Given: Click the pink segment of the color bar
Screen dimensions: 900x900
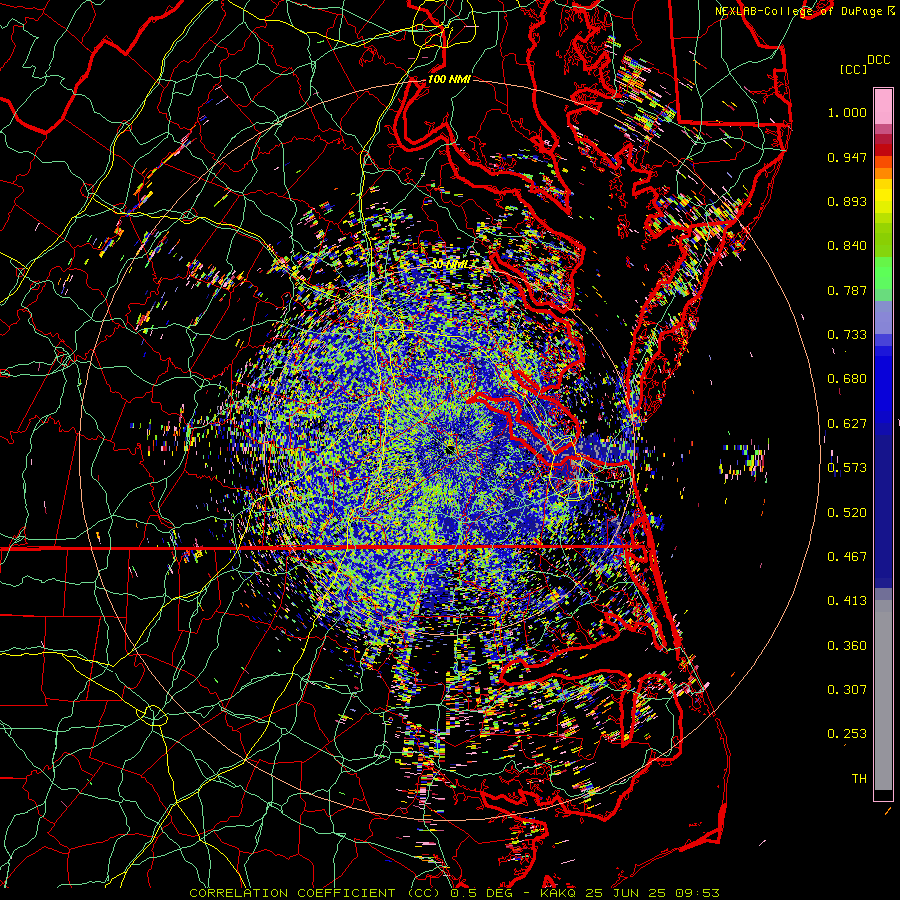Looking at the screenshot, I should (883, 106).
